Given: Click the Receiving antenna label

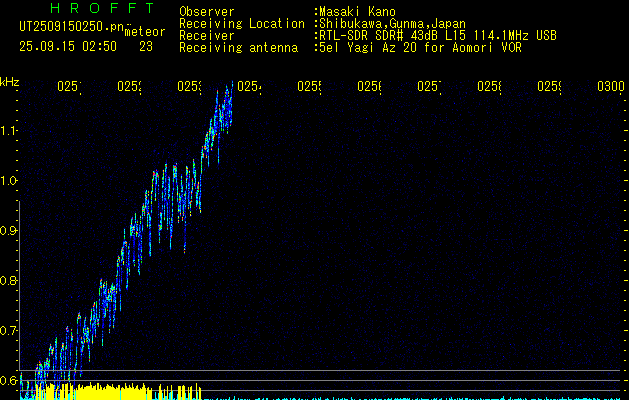Looking at the screenshot, I should click(238, 48).
